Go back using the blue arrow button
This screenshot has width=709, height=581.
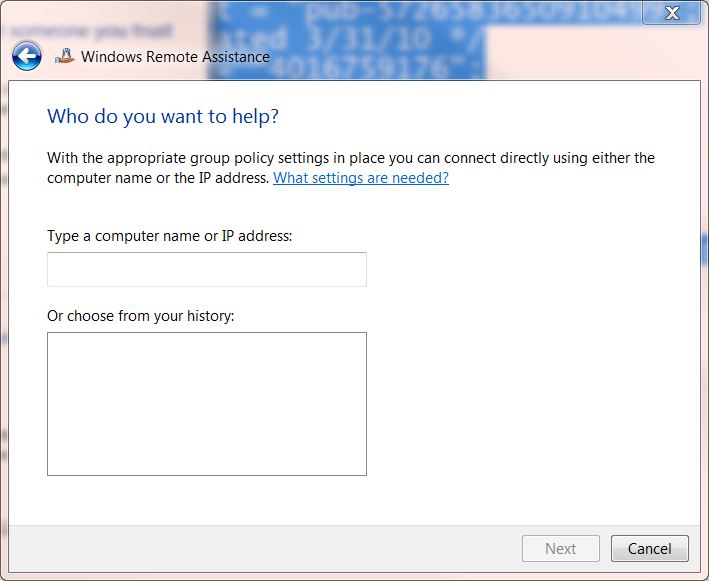tap(27, 56)
